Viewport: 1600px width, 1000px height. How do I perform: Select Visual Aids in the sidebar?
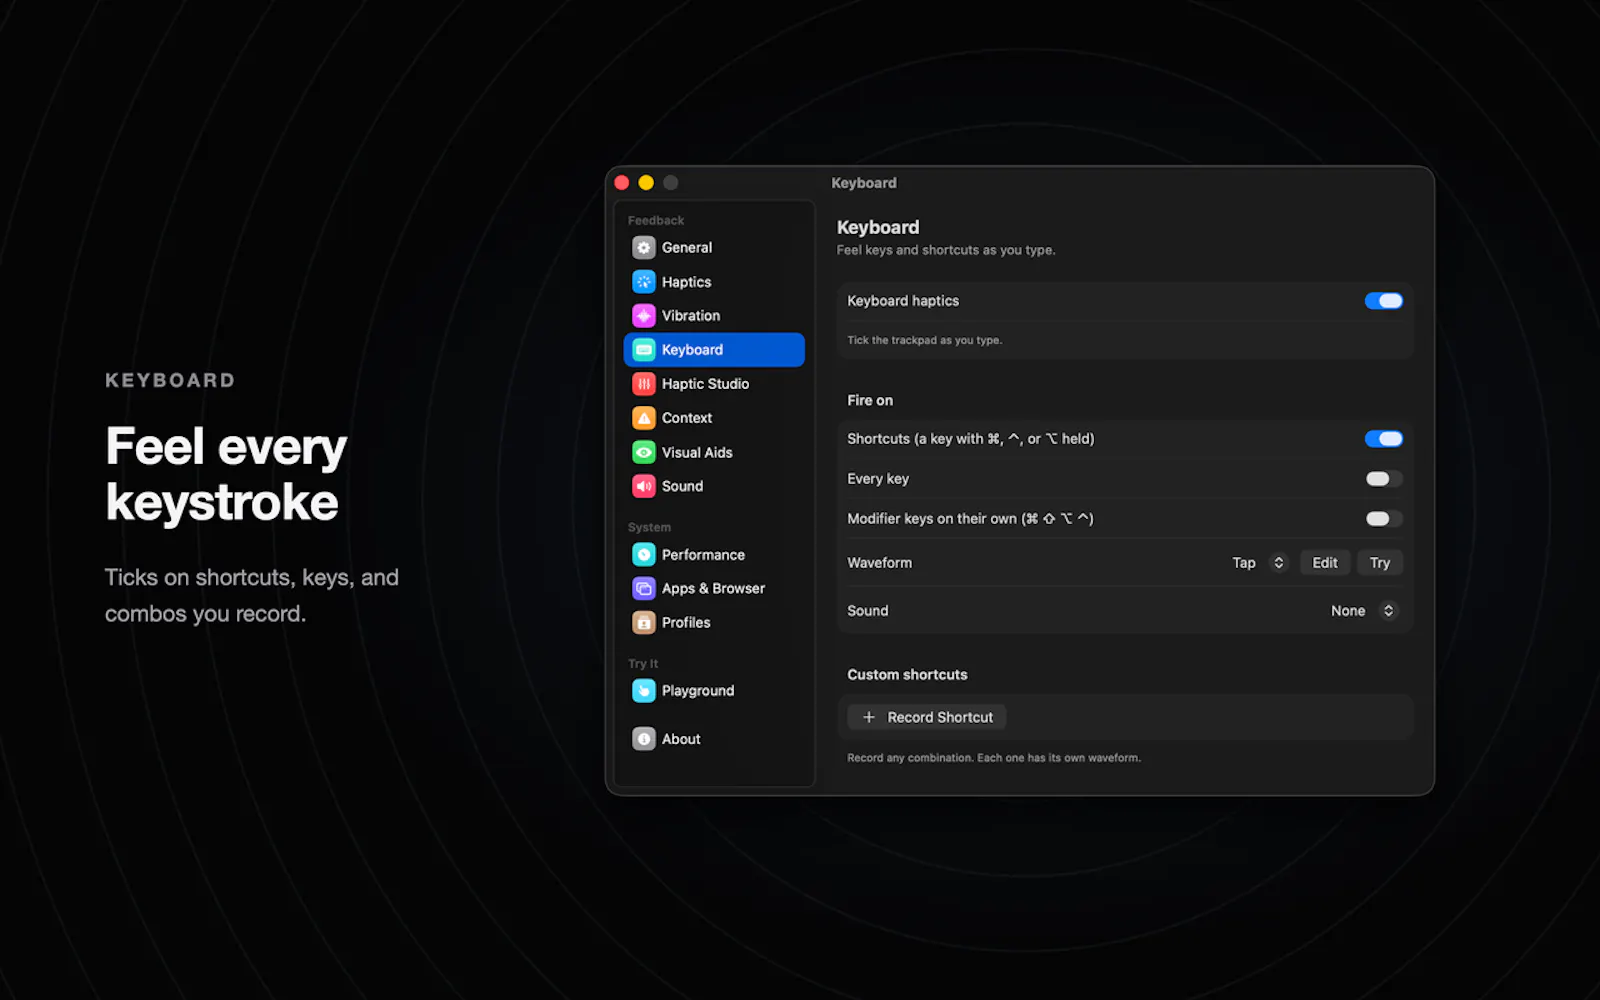697,452
